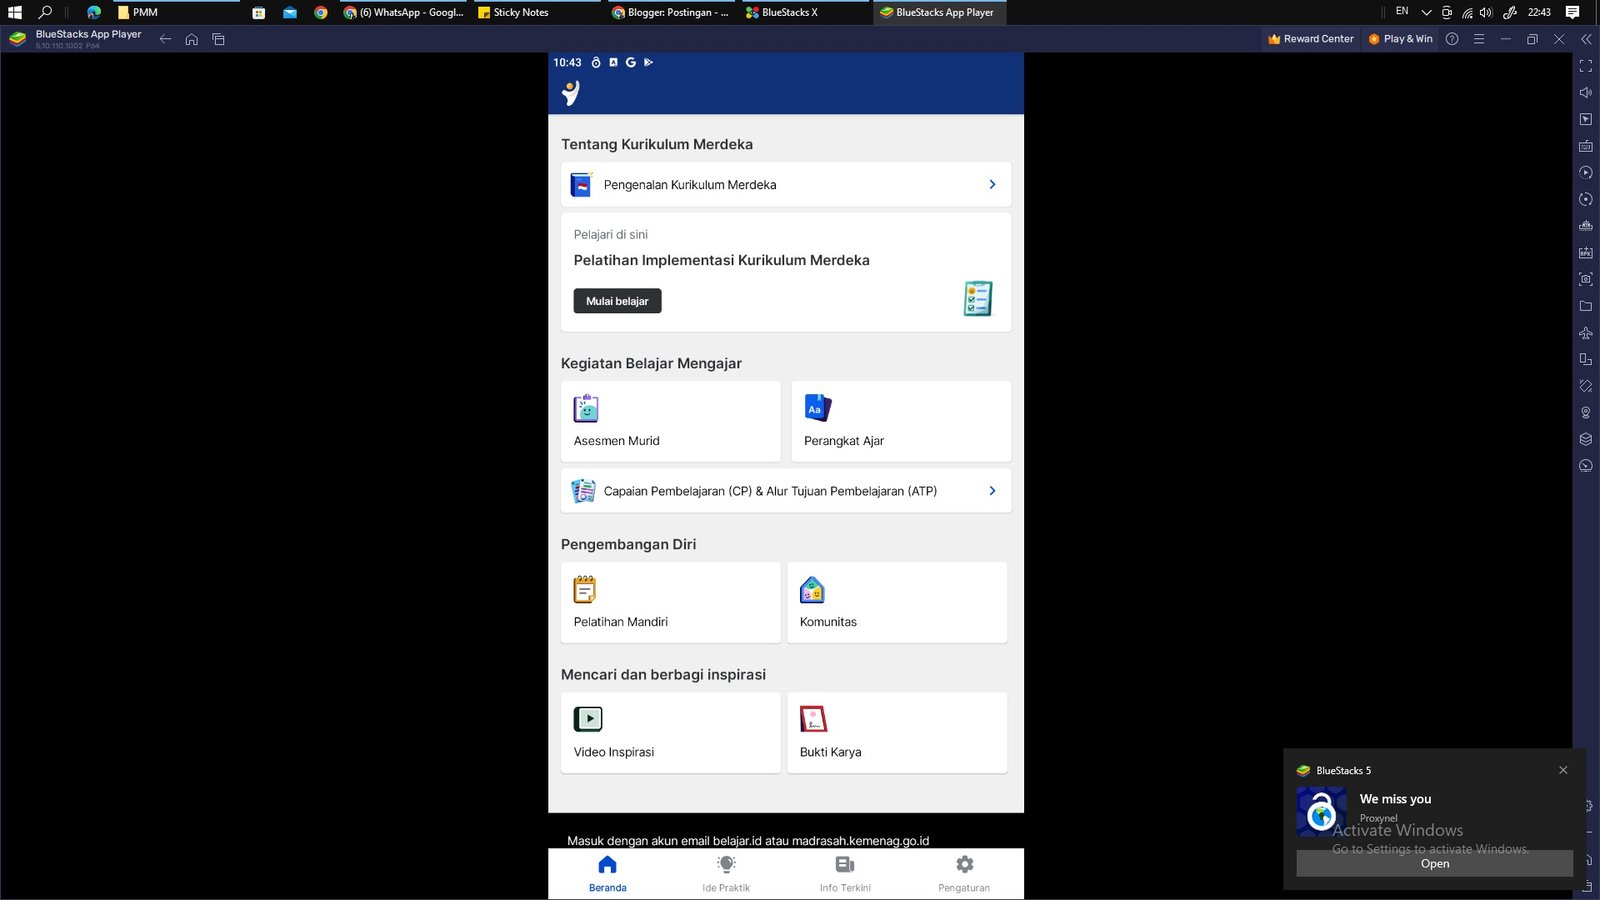
Task: Click the Proxynel notification thumbnail
Action: (1321, 812)
